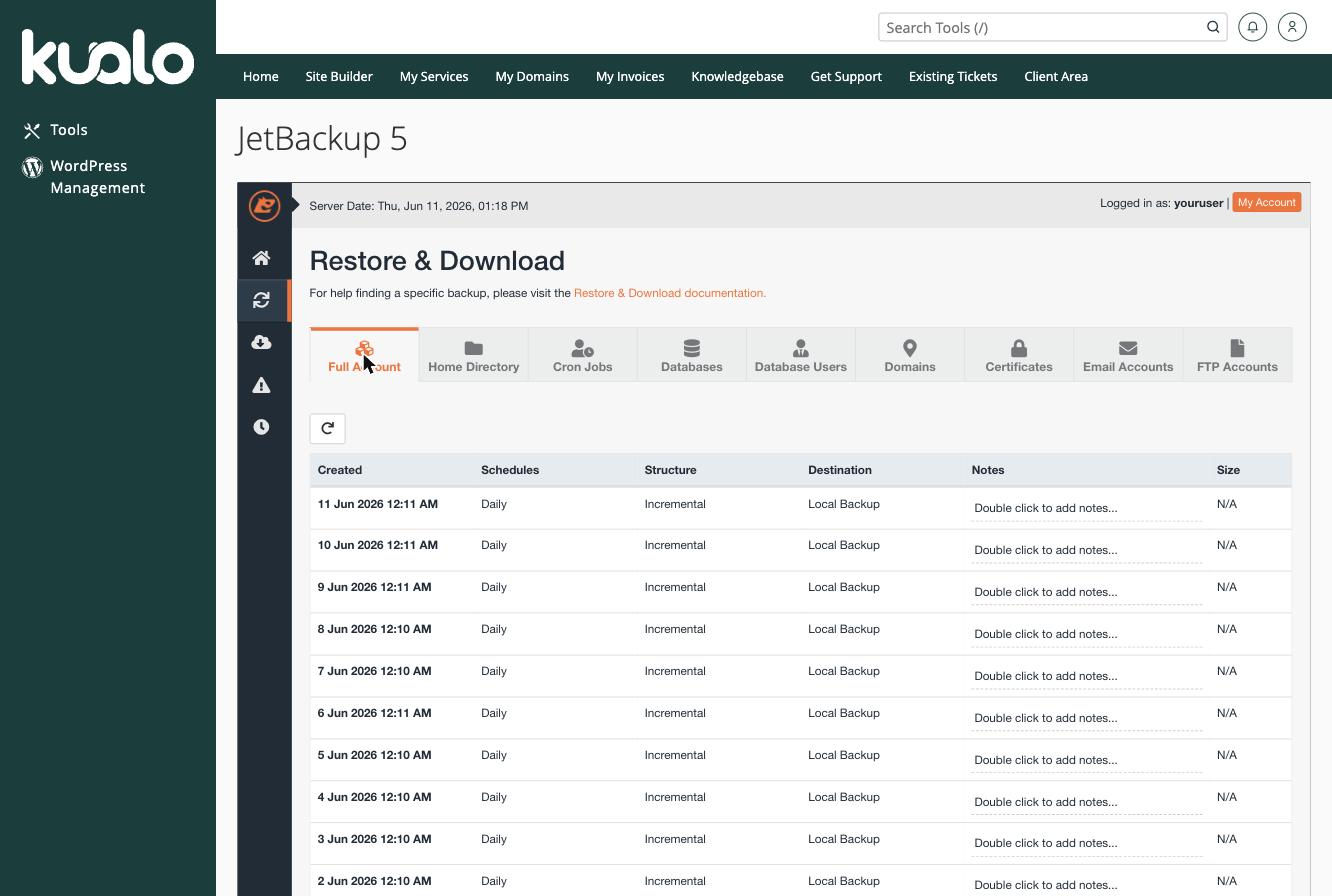1332x896 pixels.
Task: Switch to the Email Accounts tab
Action: tap(1127, 355)
